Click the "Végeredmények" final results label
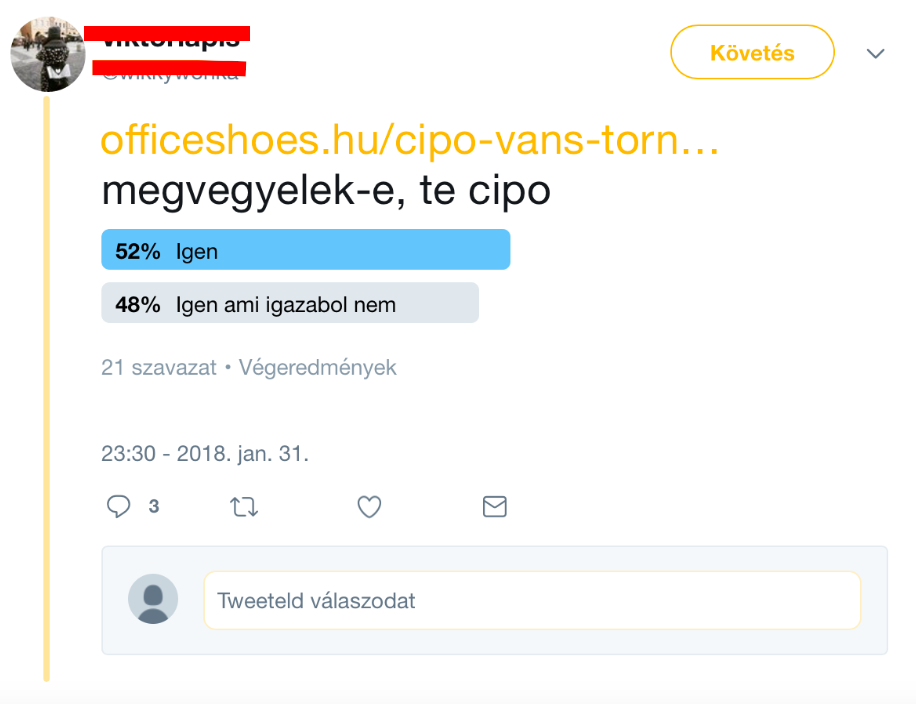The width and height of the screenshot is (916, 704). [x=317, y=368]
